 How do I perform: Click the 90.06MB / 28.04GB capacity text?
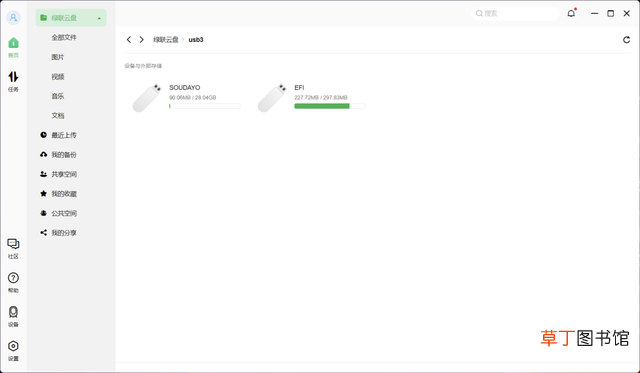[x=193, y=98]
